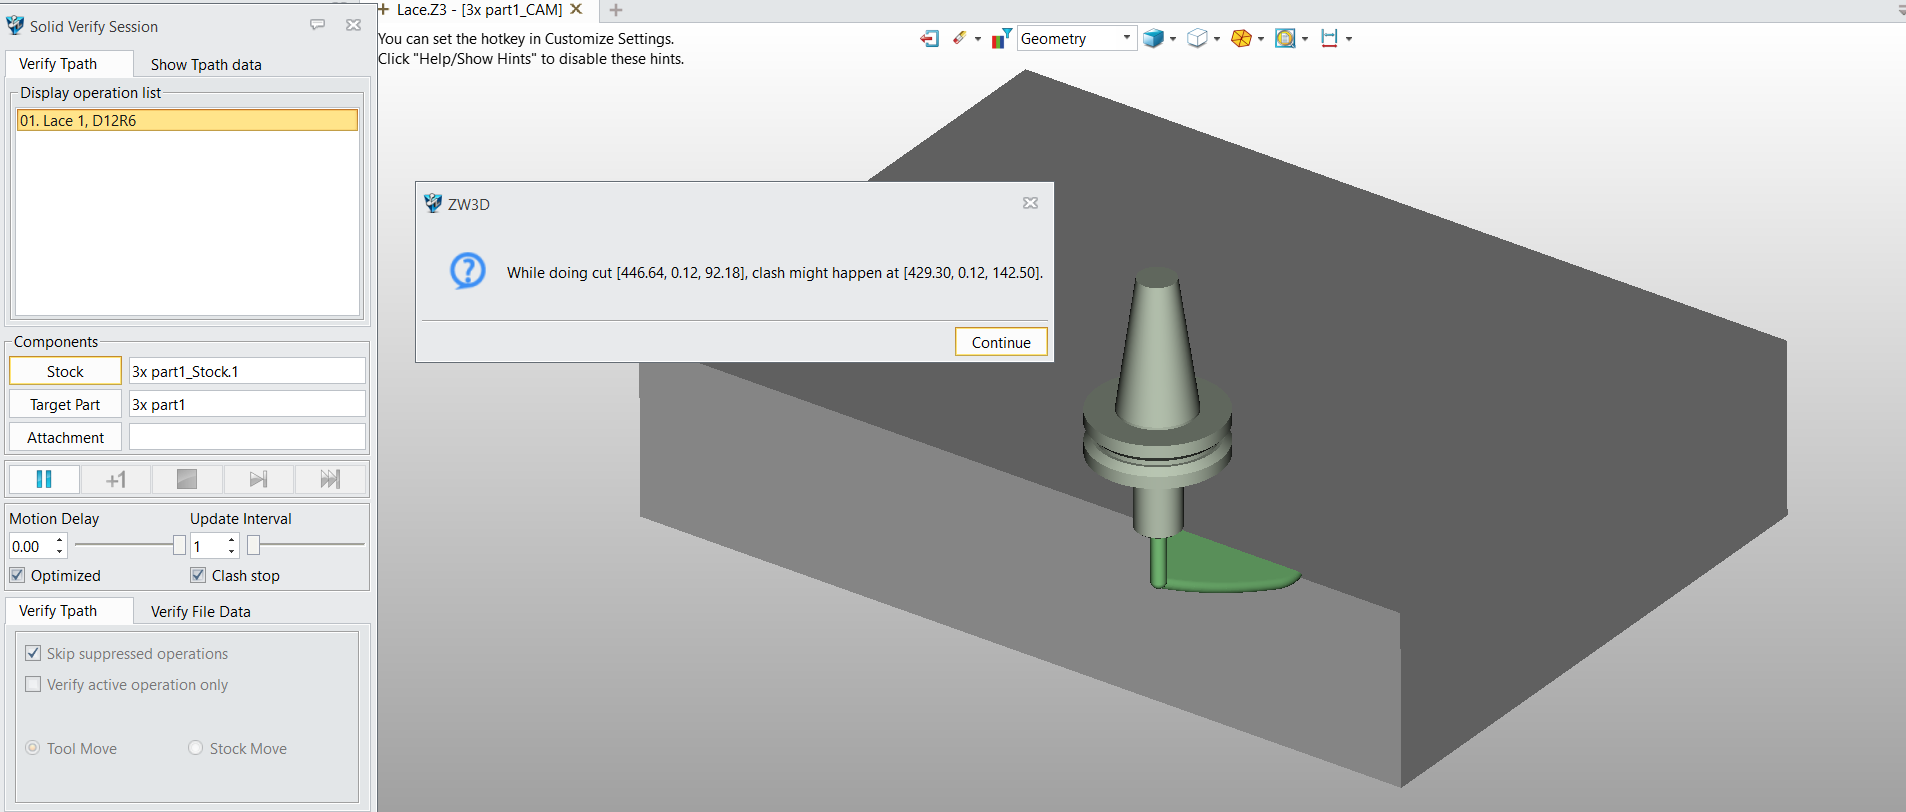Click the shaded blue cube display icon
This screenshot has width=1906, height=812.
(x=1153, y=38)
